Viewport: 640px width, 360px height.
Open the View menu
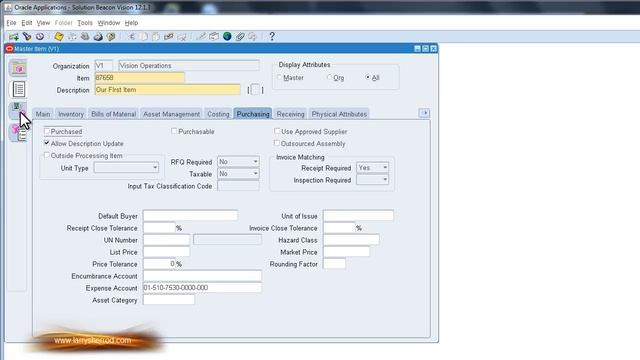(x=43, y=23)
